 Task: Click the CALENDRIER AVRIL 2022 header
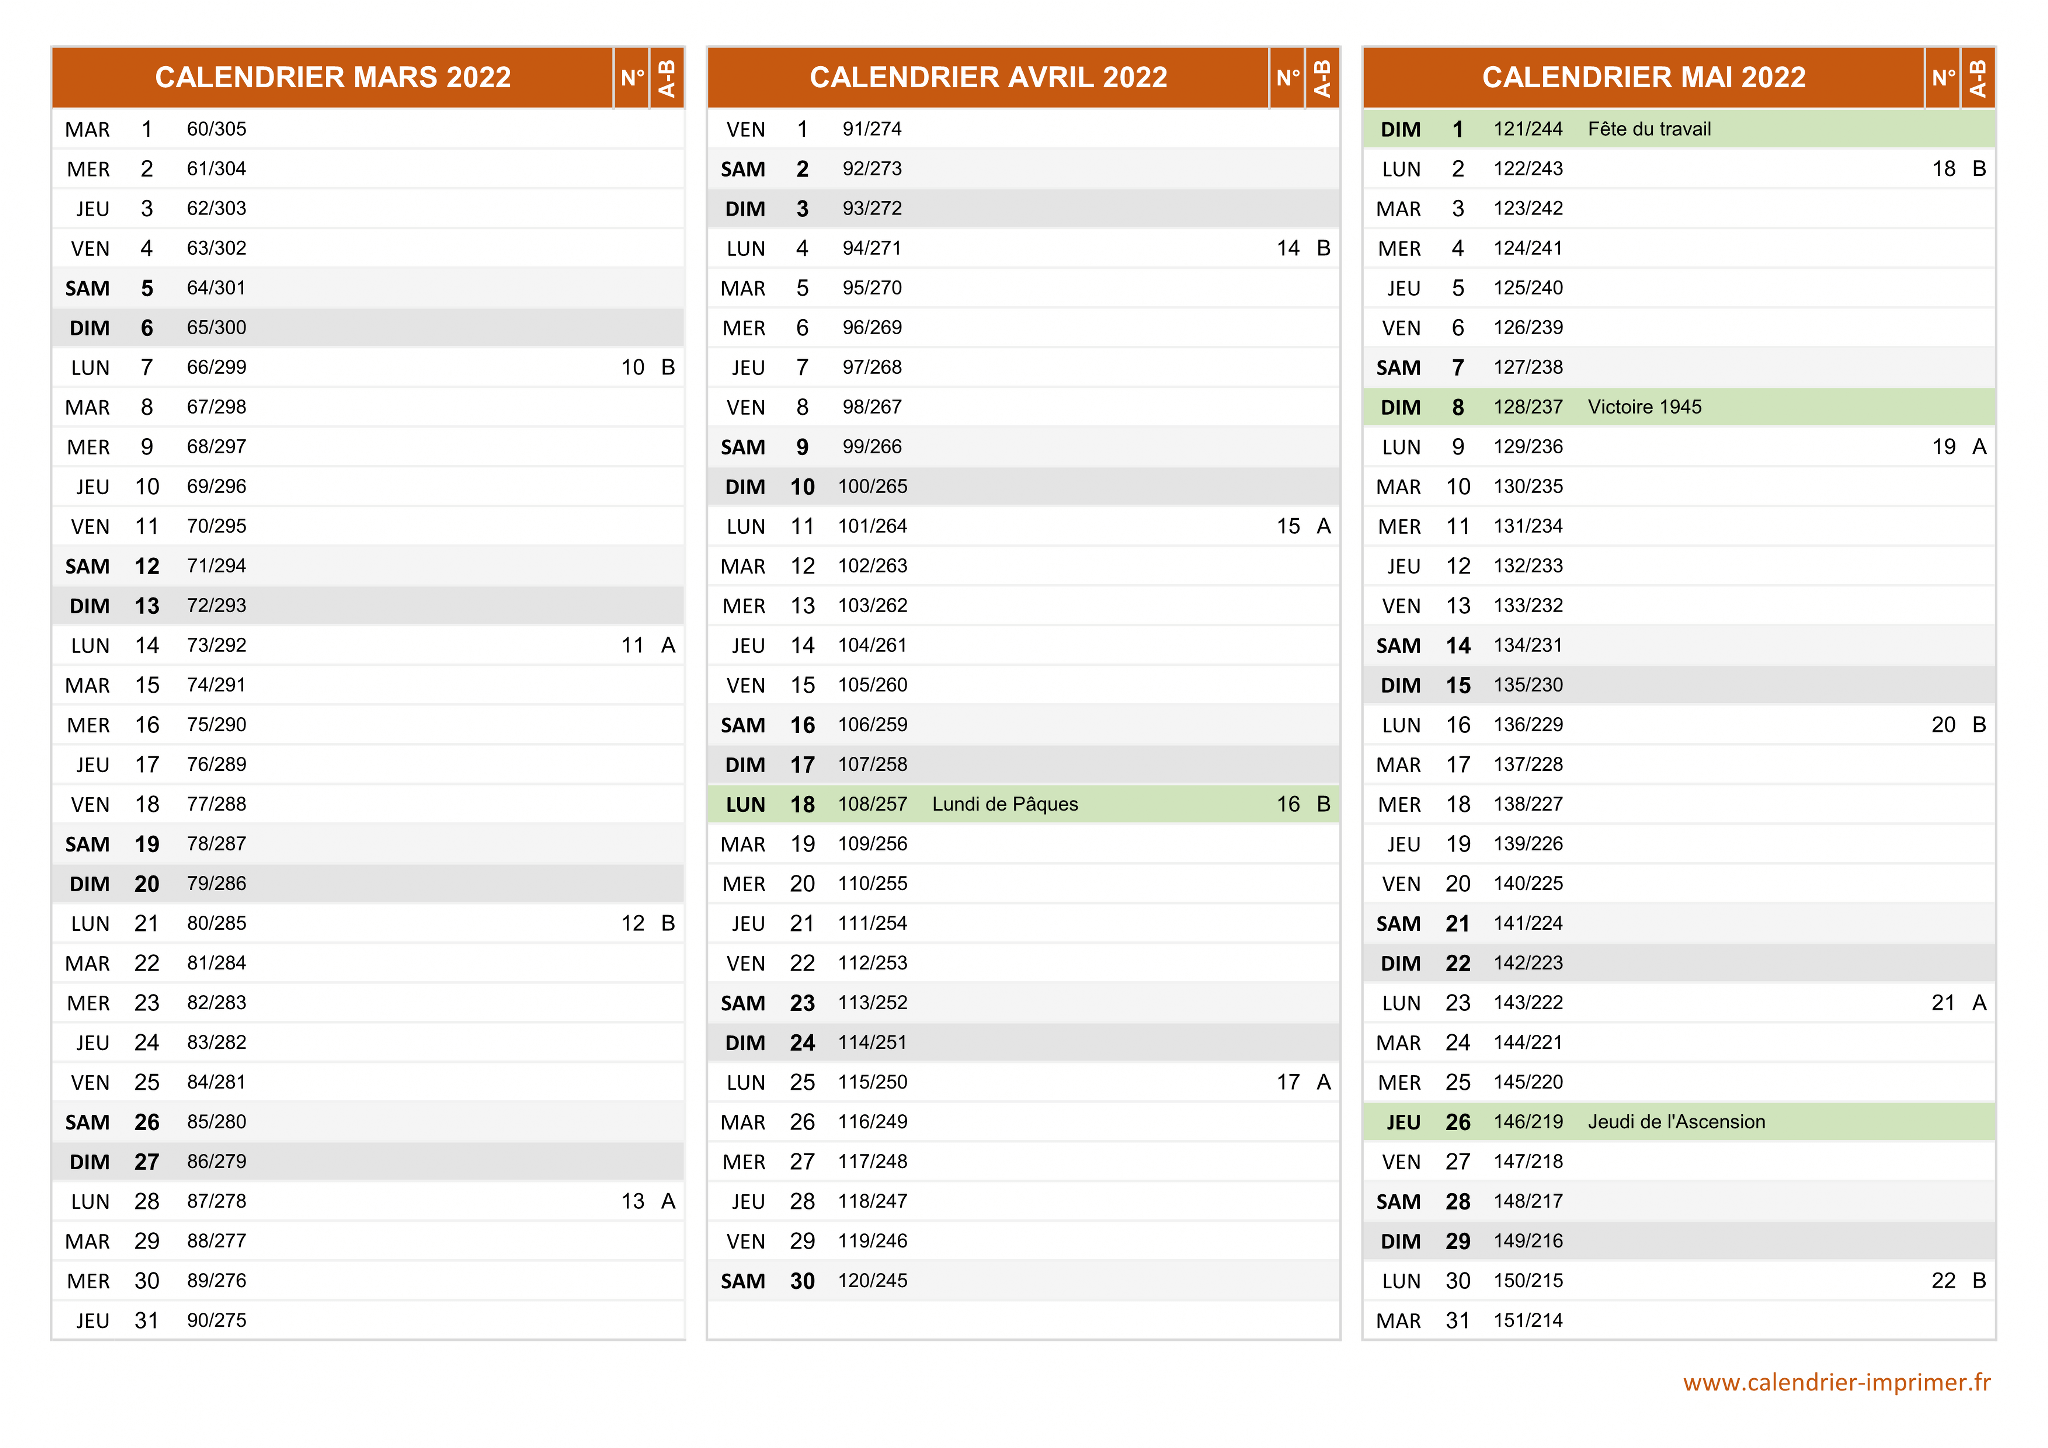pos(988,77)
